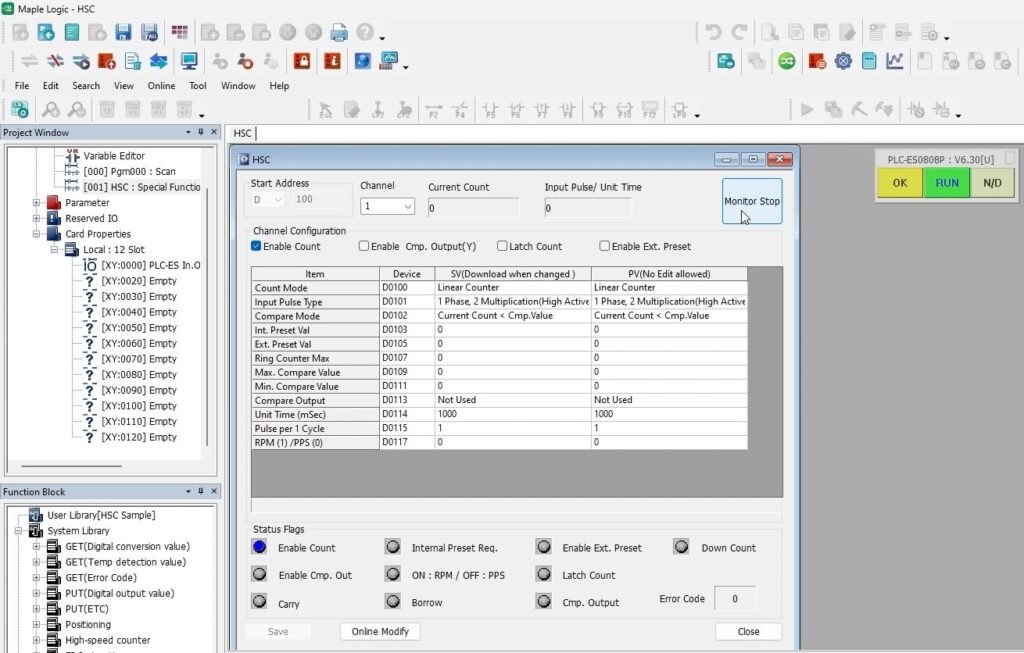Click the Open Project toolbar icon

click(46, 32)
